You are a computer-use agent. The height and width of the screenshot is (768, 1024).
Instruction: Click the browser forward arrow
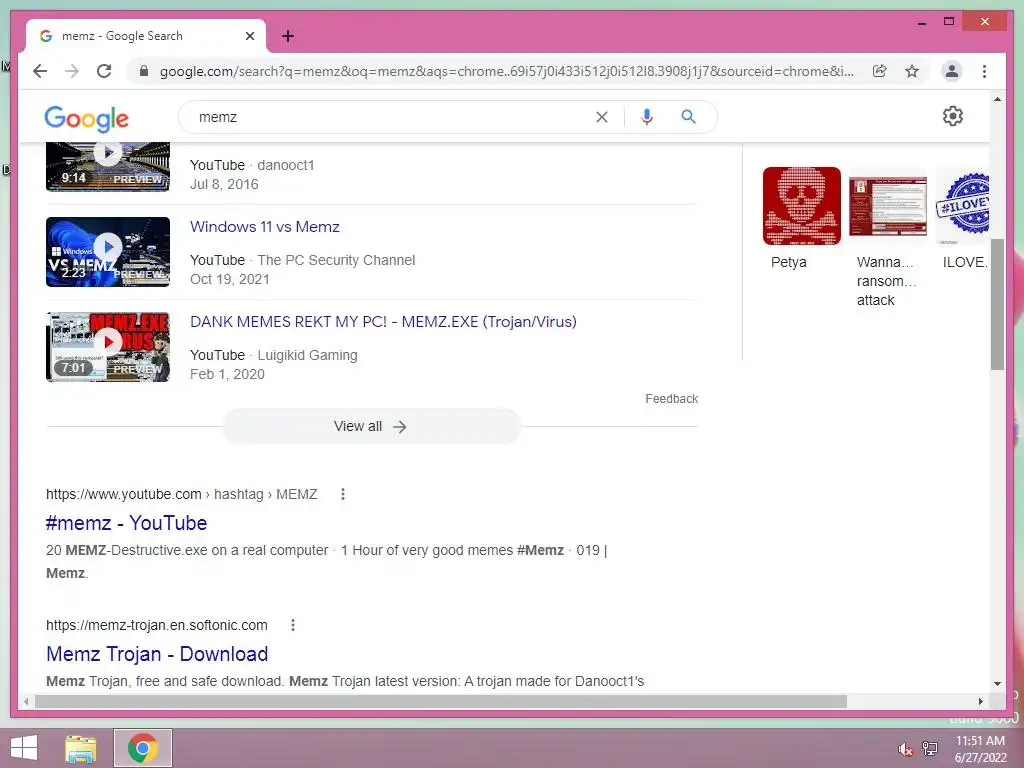pyautogui.click(x=72, y=71)
